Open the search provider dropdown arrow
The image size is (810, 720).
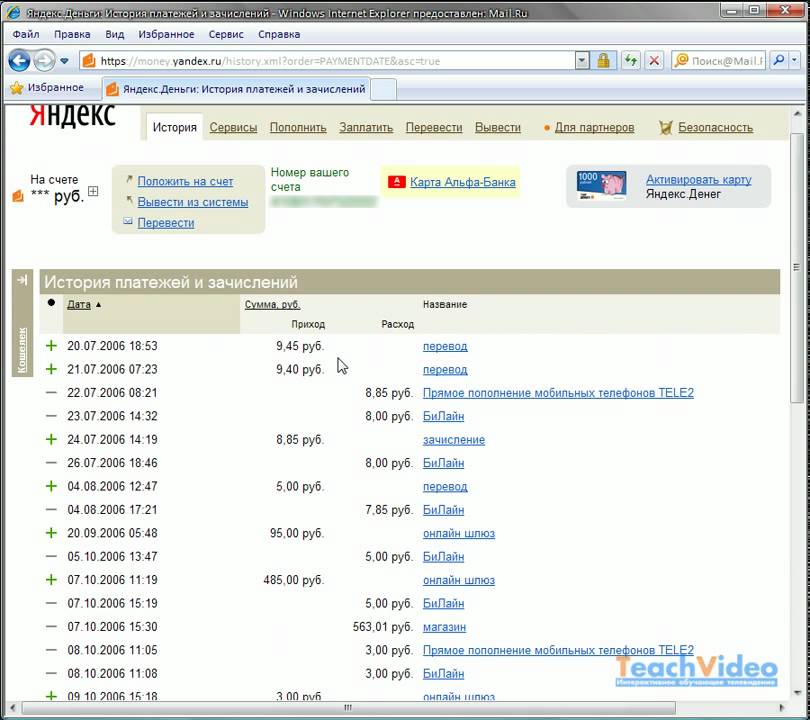coord(794,61)
